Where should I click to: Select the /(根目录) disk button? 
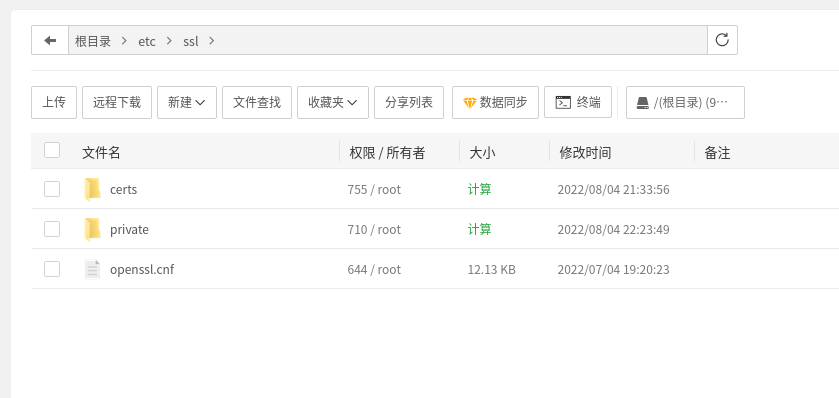point(685,102)
